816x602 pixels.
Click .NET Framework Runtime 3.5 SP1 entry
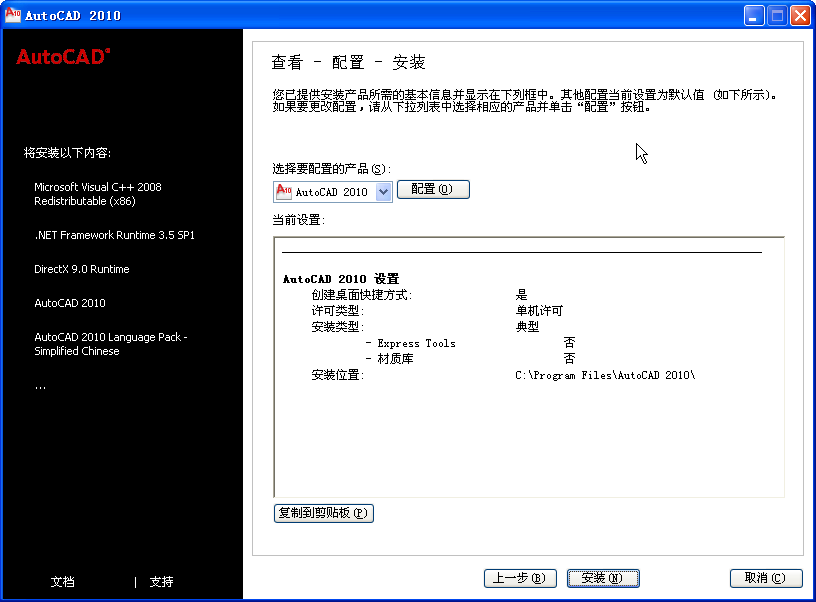pos(114,235)
